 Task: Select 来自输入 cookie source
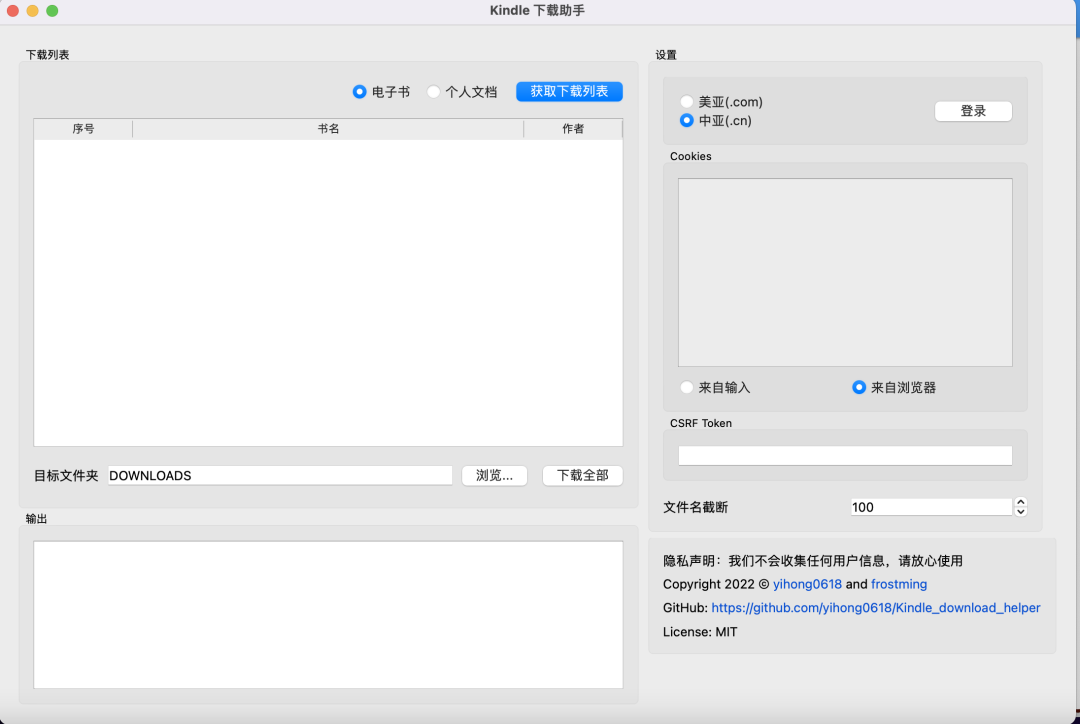[x=687, y=387]
